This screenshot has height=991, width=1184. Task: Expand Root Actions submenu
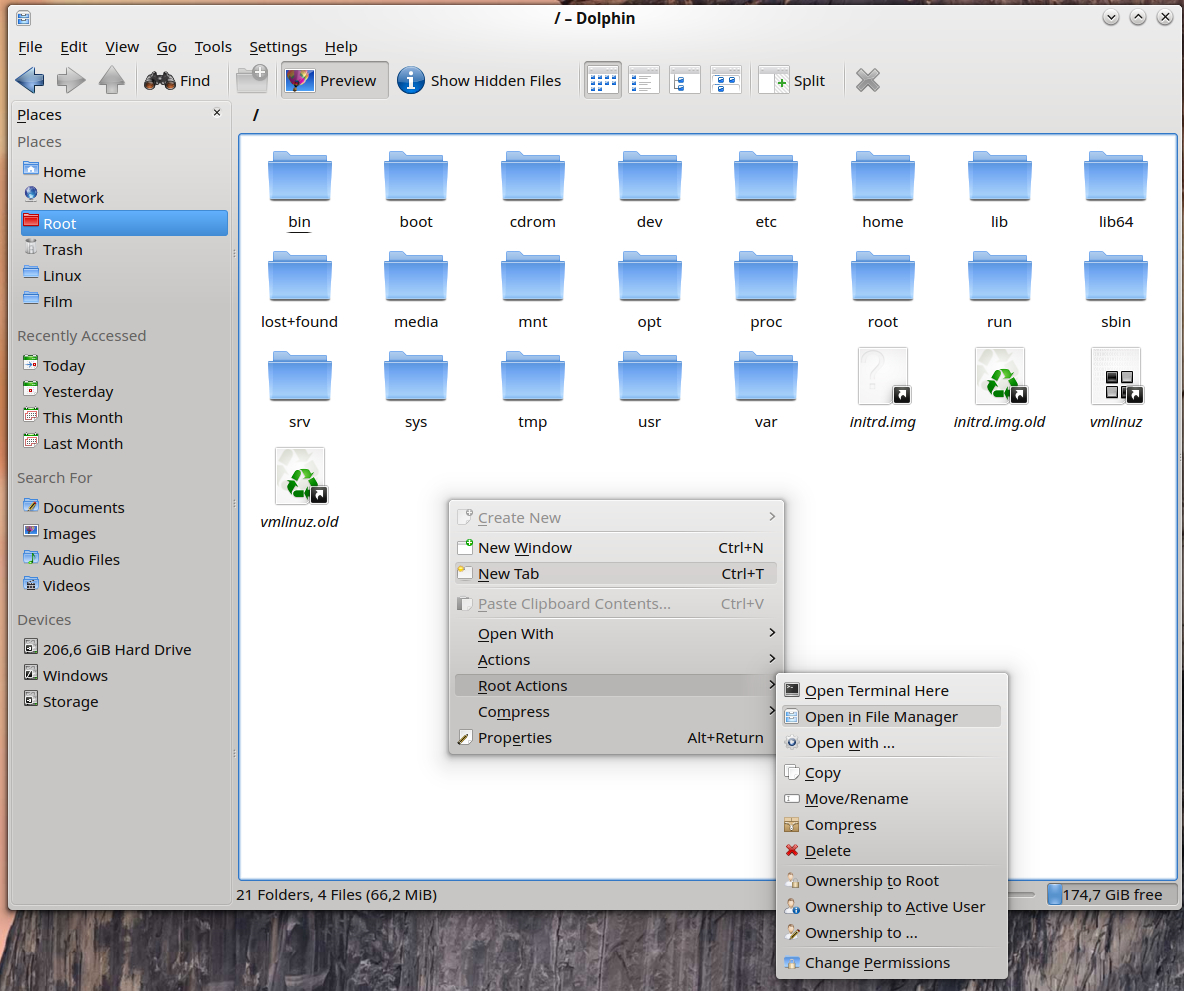tap(616, 686)
